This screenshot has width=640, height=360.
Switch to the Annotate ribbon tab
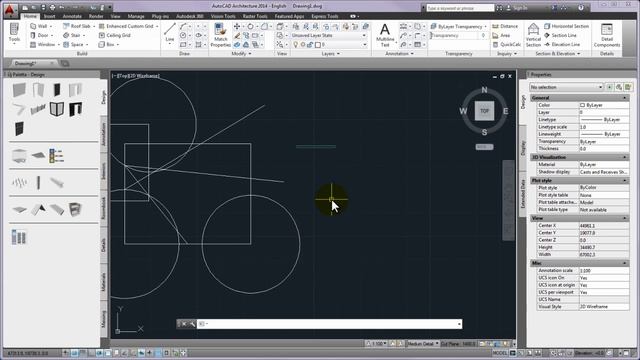(72, 16)
